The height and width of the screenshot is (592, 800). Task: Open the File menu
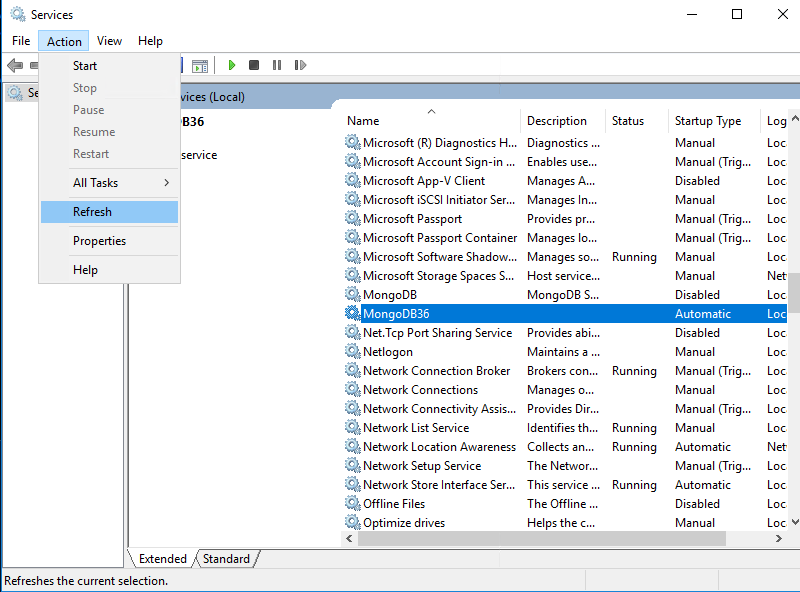pyautogui.click(x=21, y=41)
